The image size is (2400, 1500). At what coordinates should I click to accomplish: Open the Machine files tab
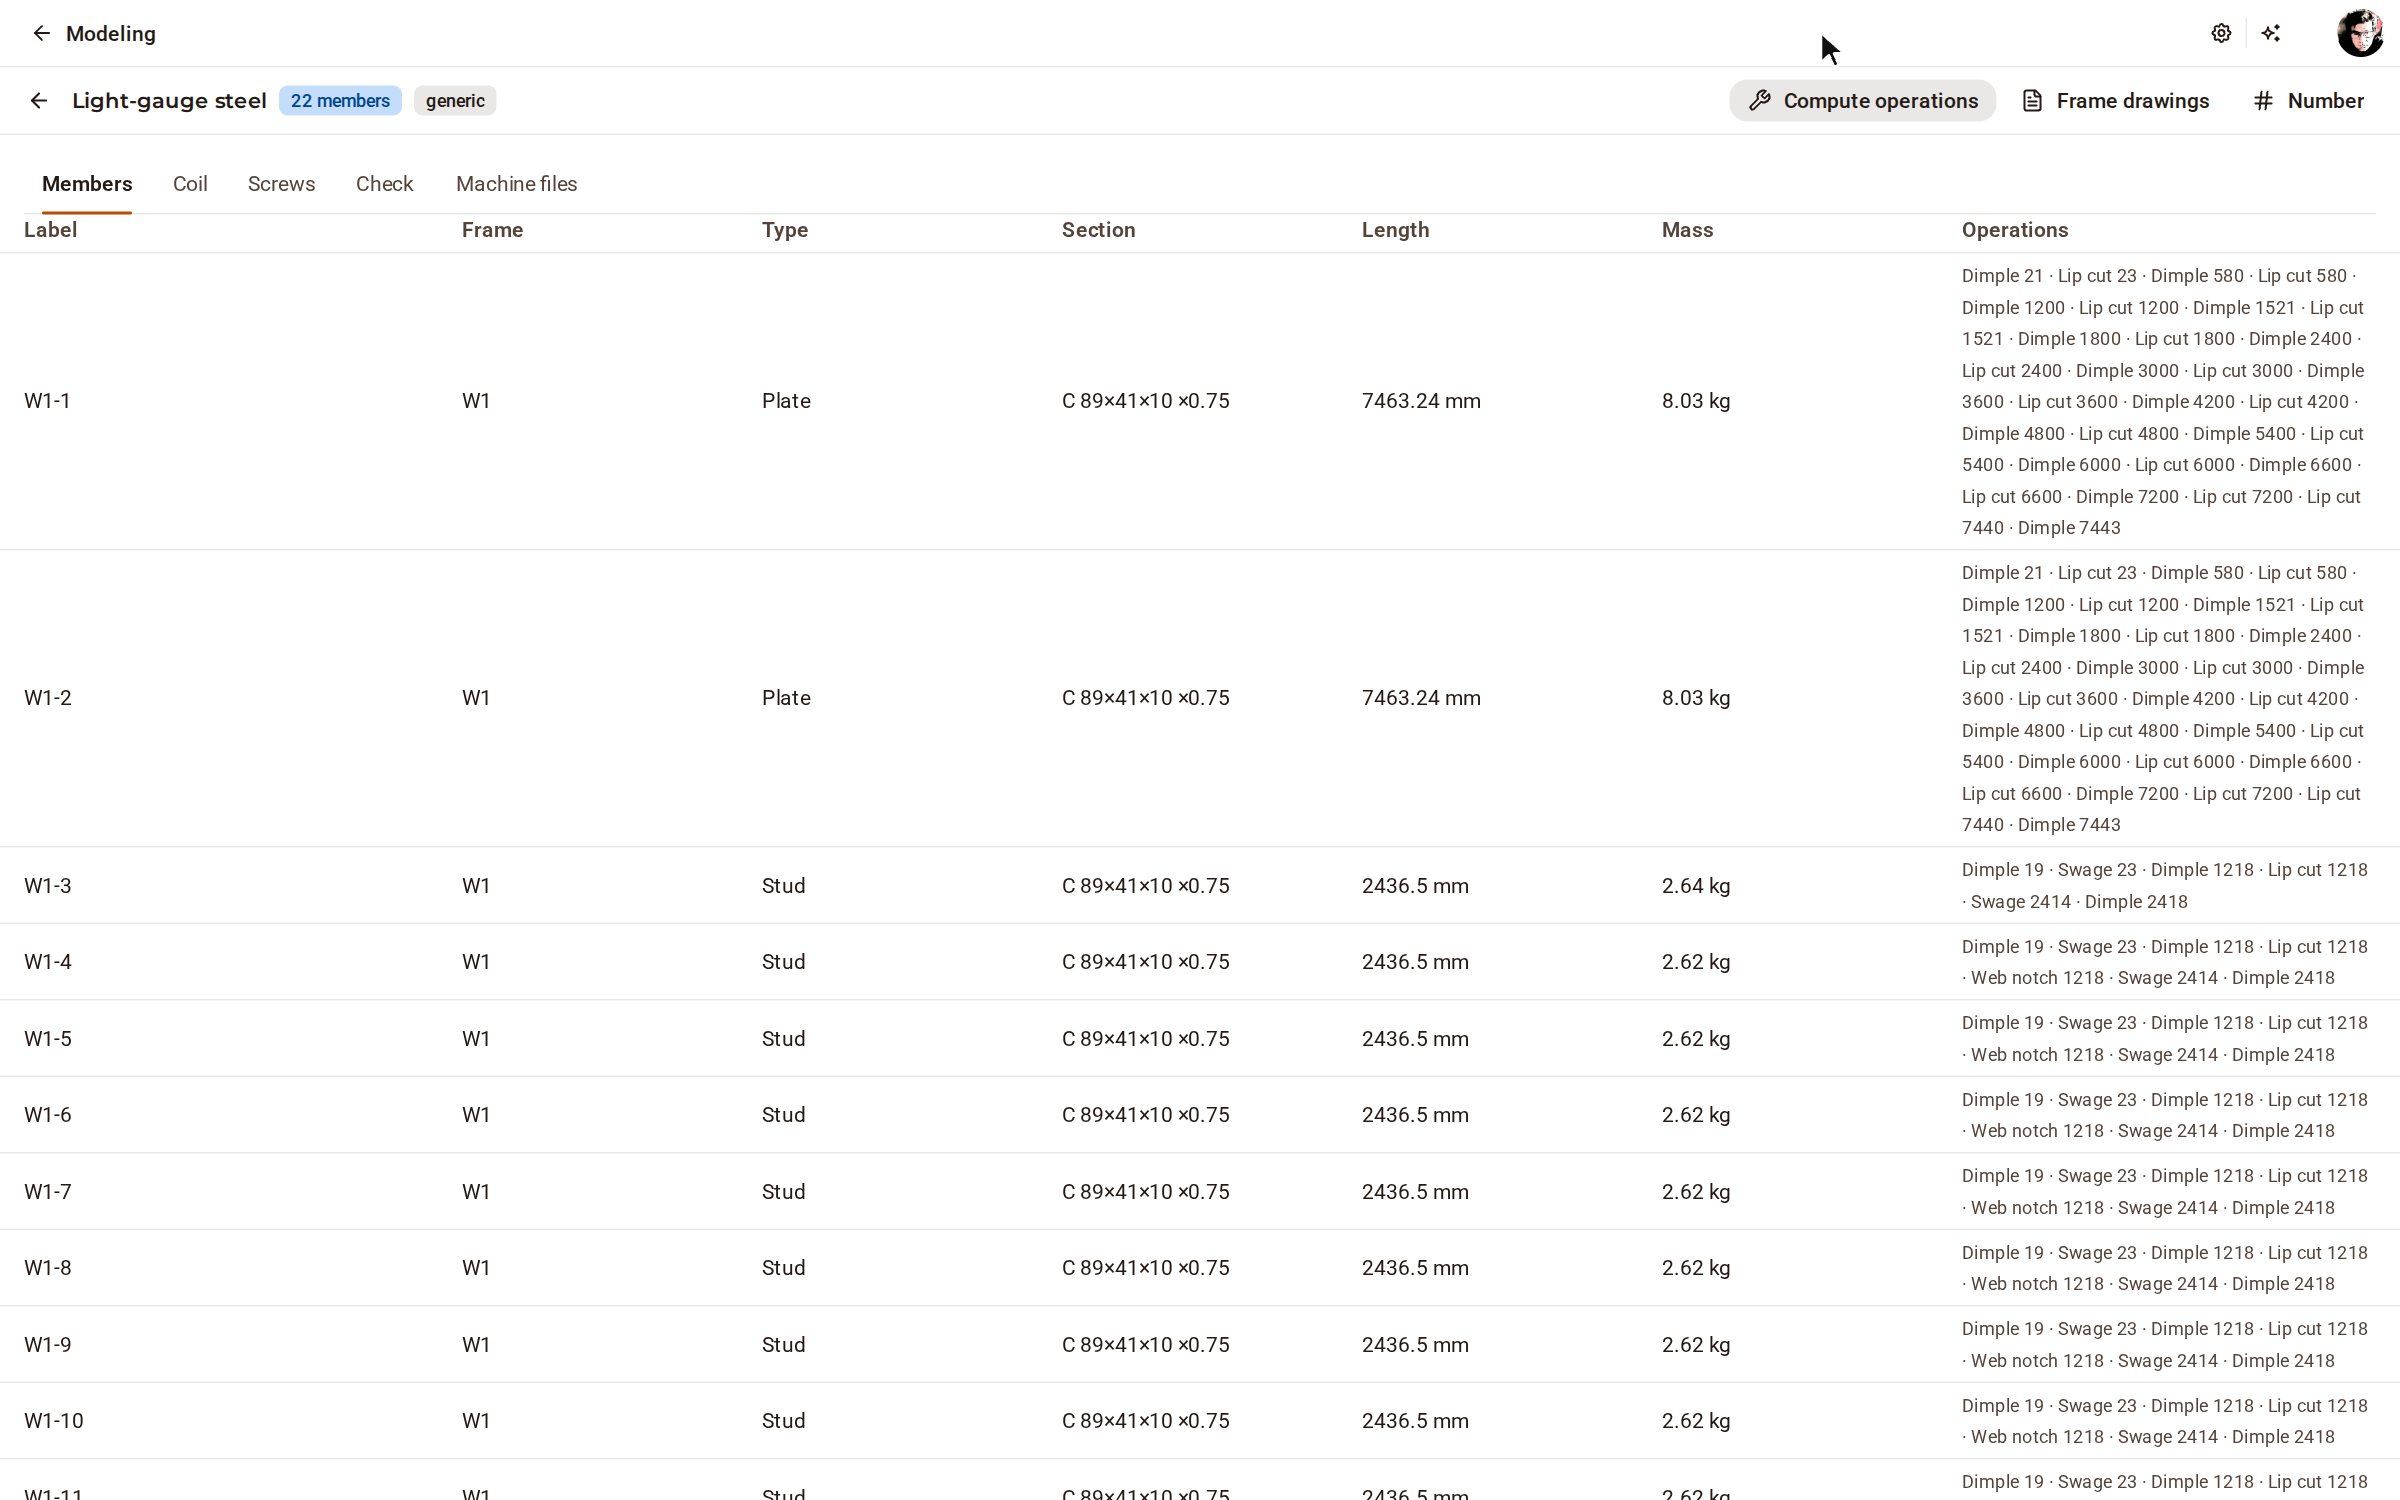pyautogui.click(x=516, y=184)
